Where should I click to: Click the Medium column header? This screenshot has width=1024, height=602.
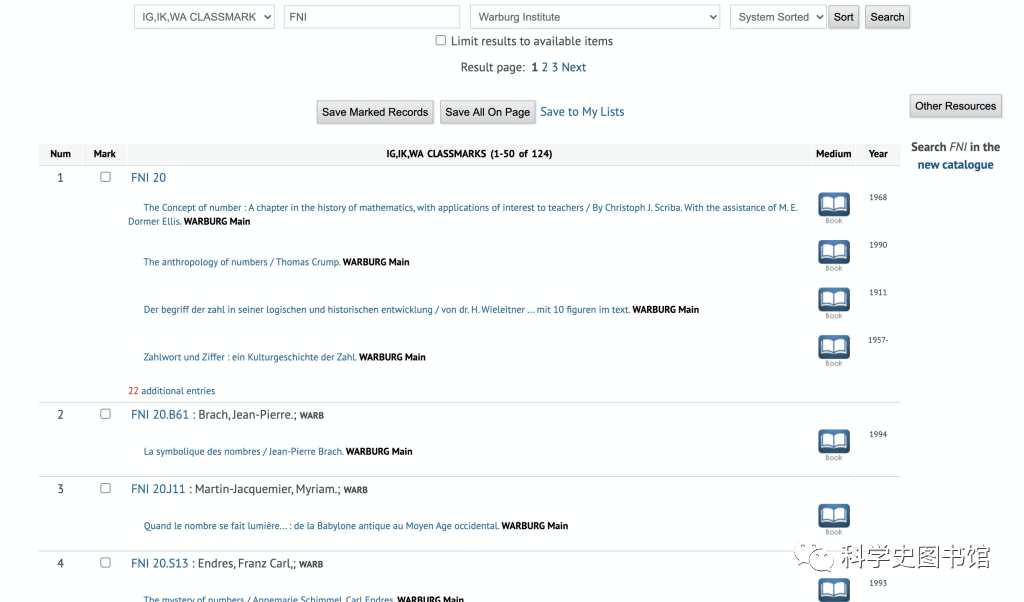[833, 154]
